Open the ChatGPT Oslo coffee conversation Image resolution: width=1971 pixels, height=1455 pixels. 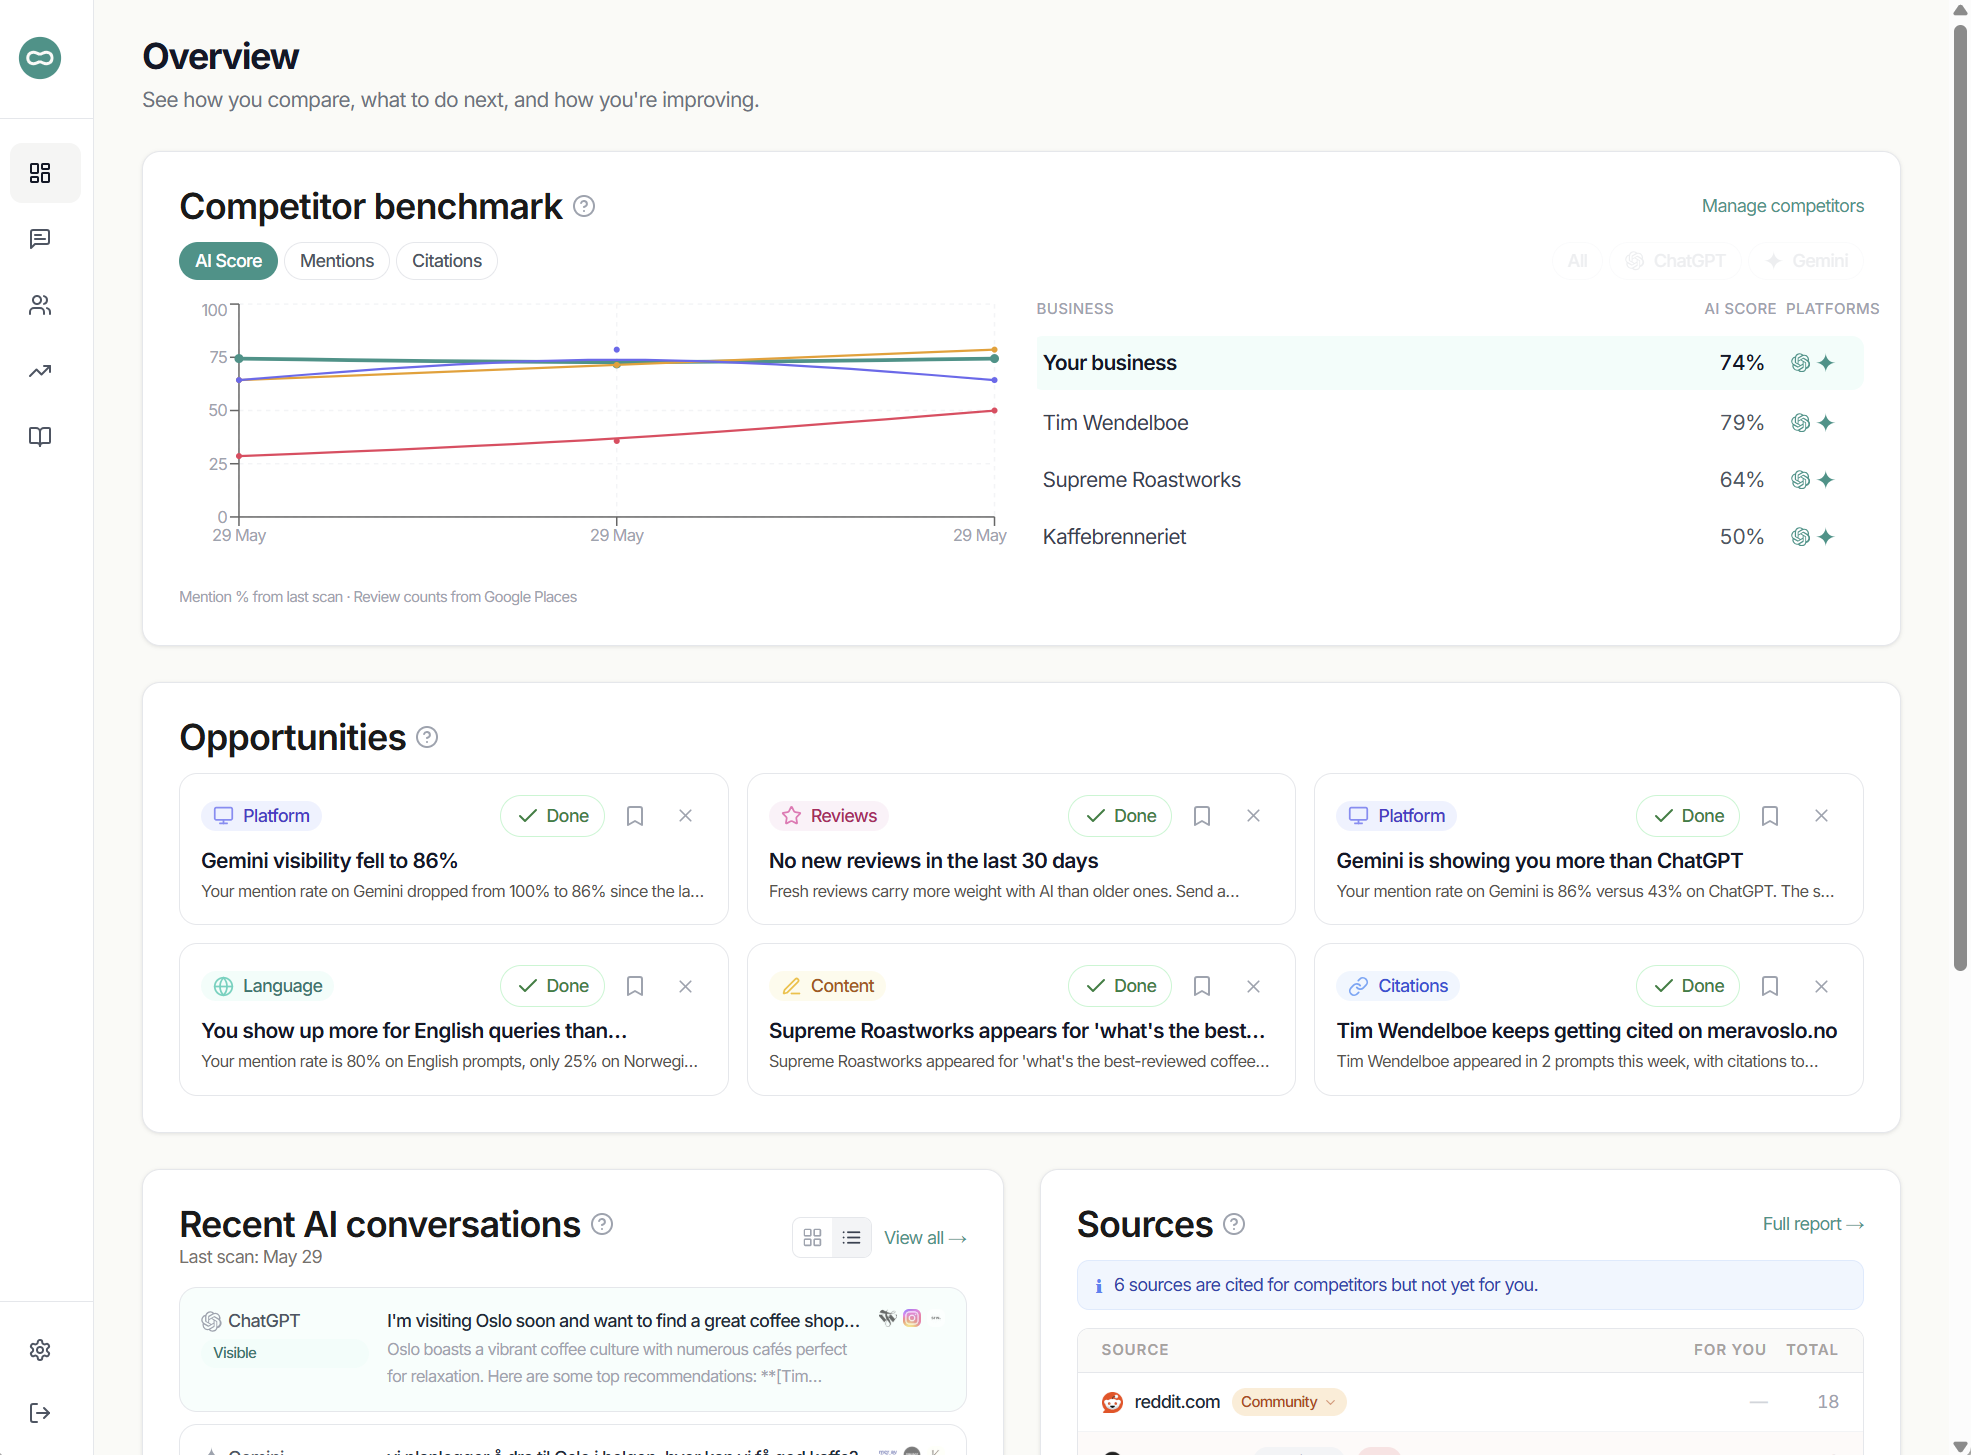pos(573,1349)
